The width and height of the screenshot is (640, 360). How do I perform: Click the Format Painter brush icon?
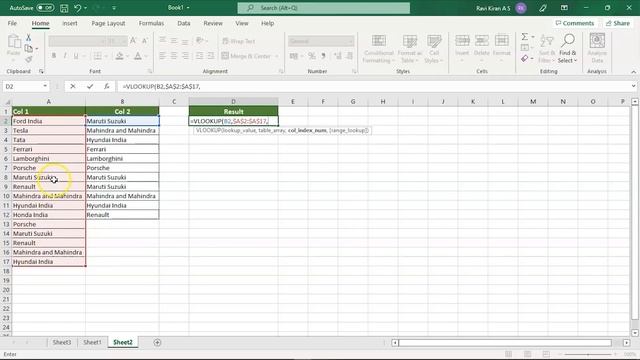click(29, 60)
